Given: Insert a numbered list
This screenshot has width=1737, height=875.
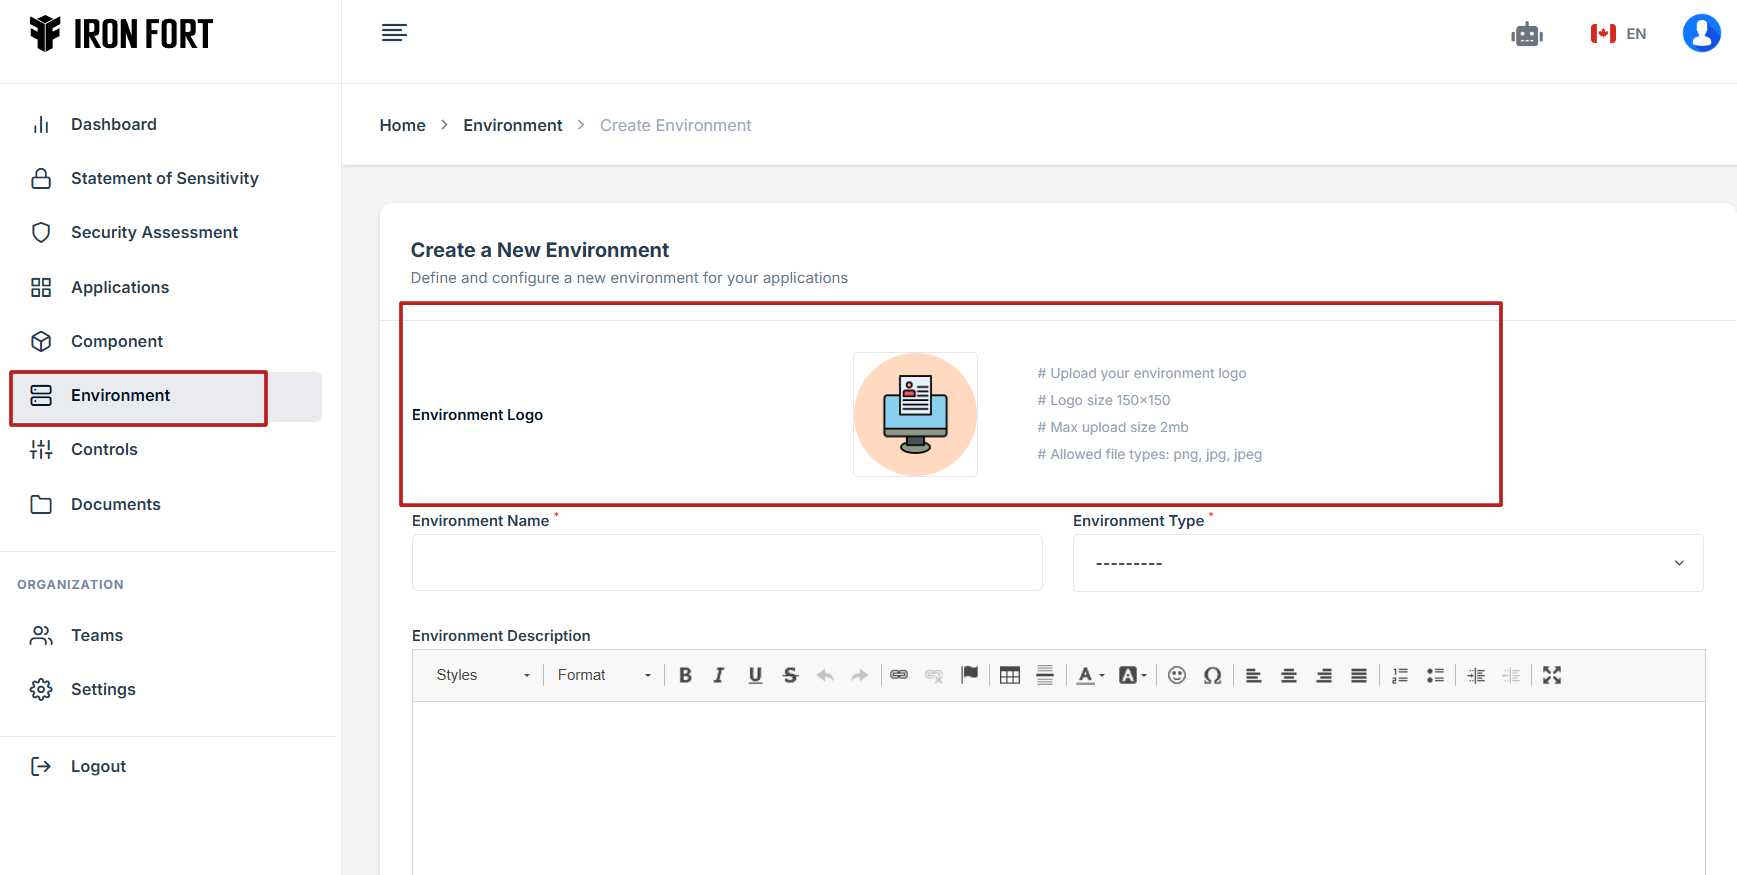Looking at the screenshot, I should (1400, 675).
